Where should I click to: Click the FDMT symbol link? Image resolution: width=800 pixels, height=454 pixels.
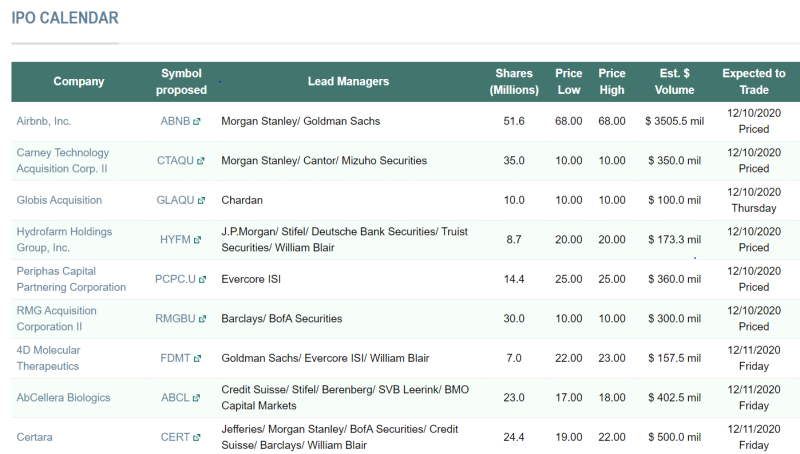point(175,359)
